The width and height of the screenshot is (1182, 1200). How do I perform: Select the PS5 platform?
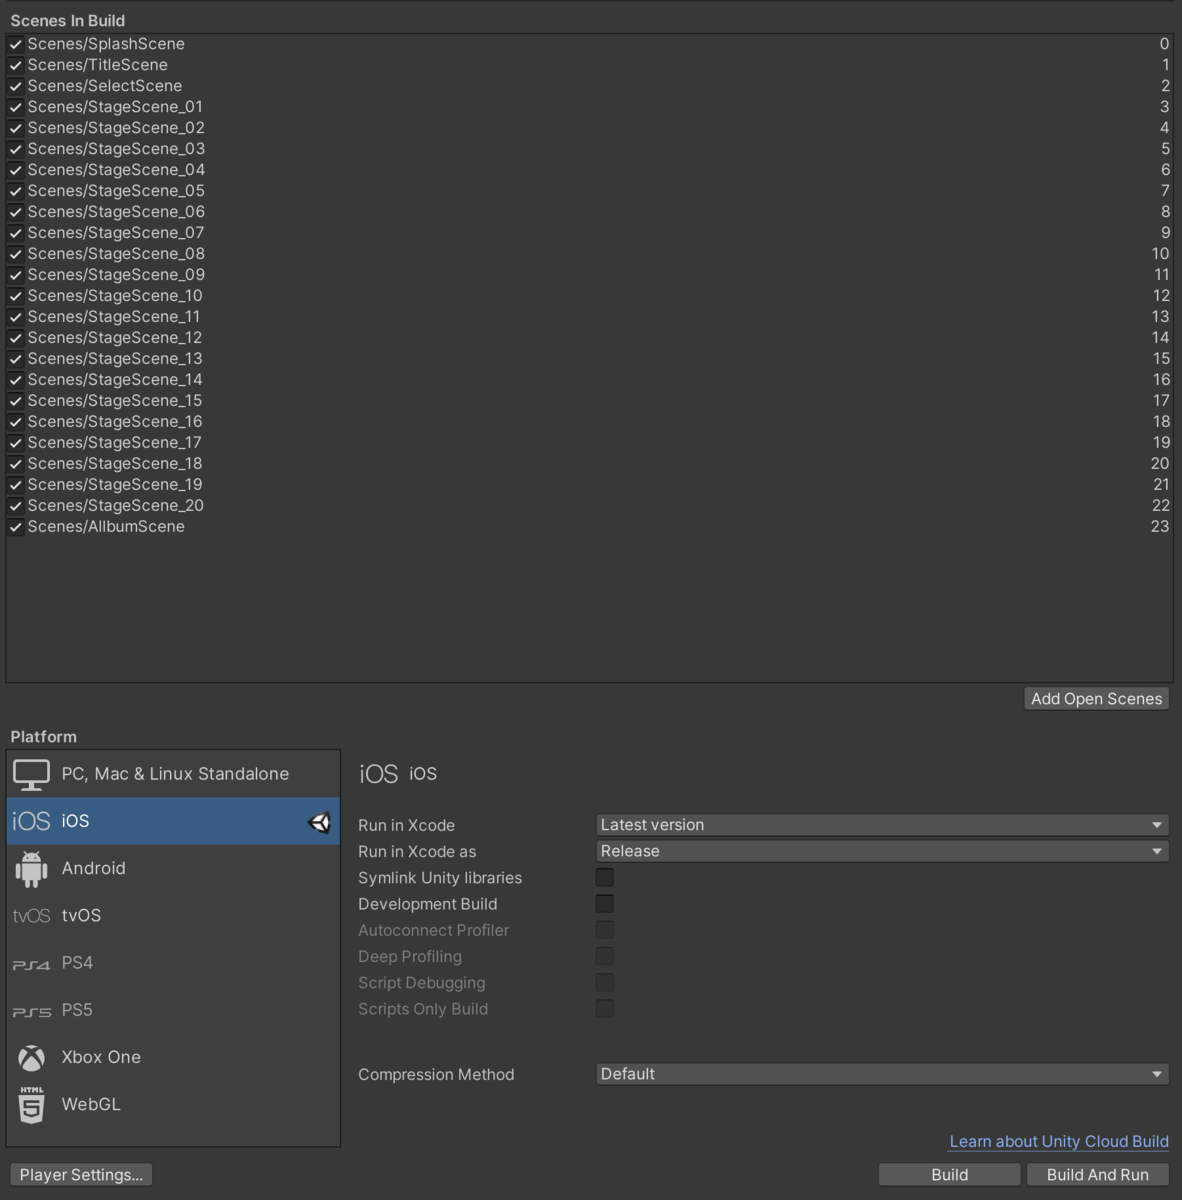pyautogui.click(x=173, y=1010)
